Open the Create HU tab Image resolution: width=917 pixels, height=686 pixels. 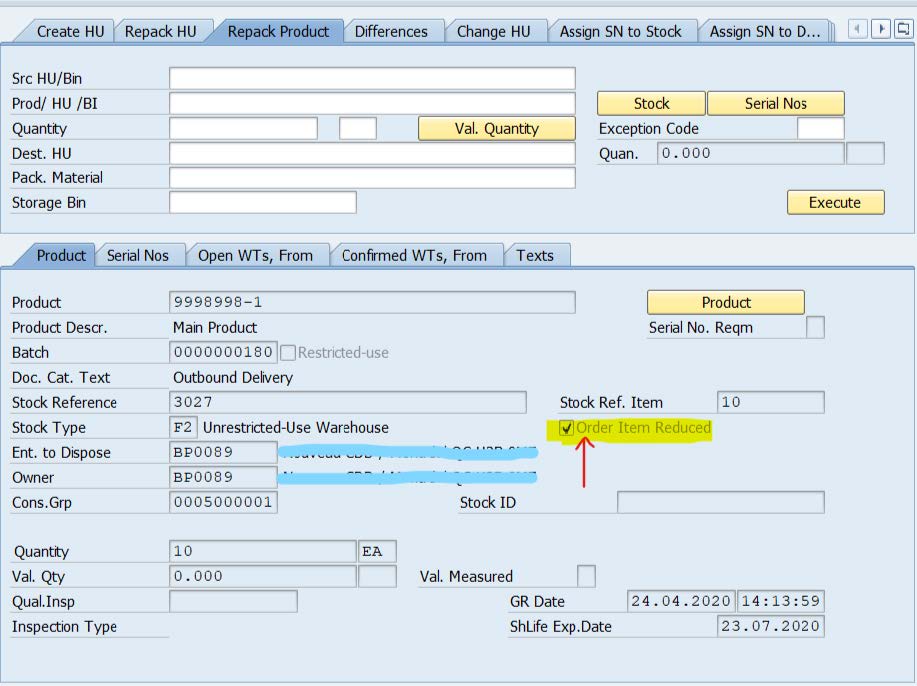click(72, 31)
